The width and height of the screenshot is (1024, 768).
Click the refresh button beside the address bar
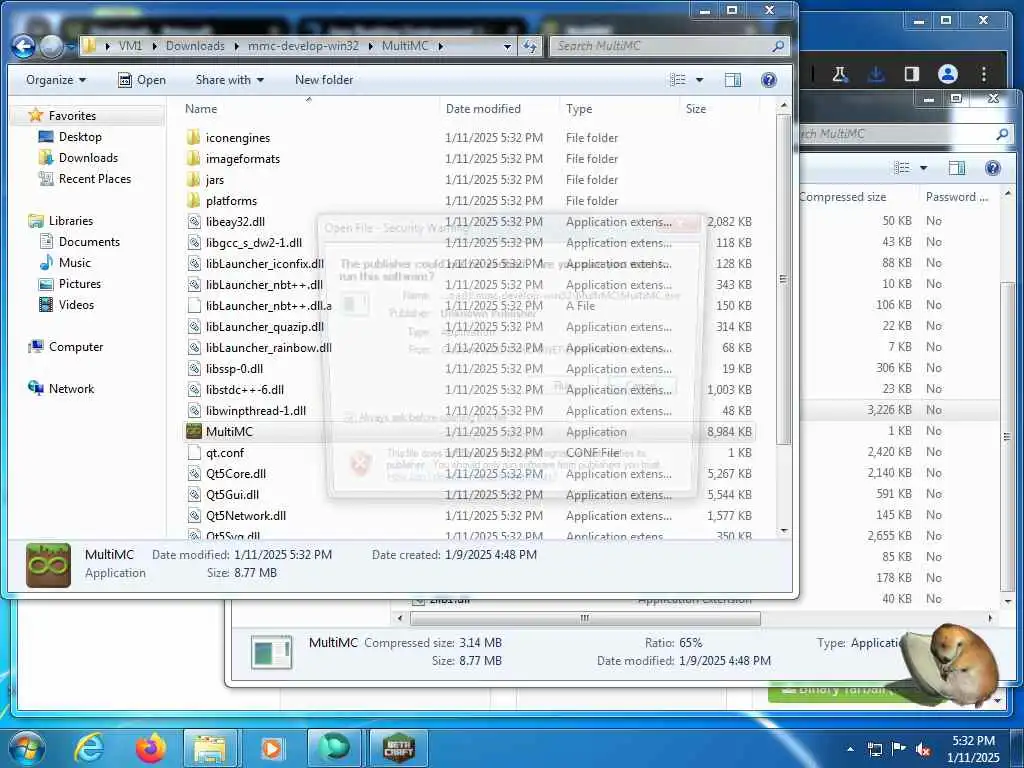[530, 46]
